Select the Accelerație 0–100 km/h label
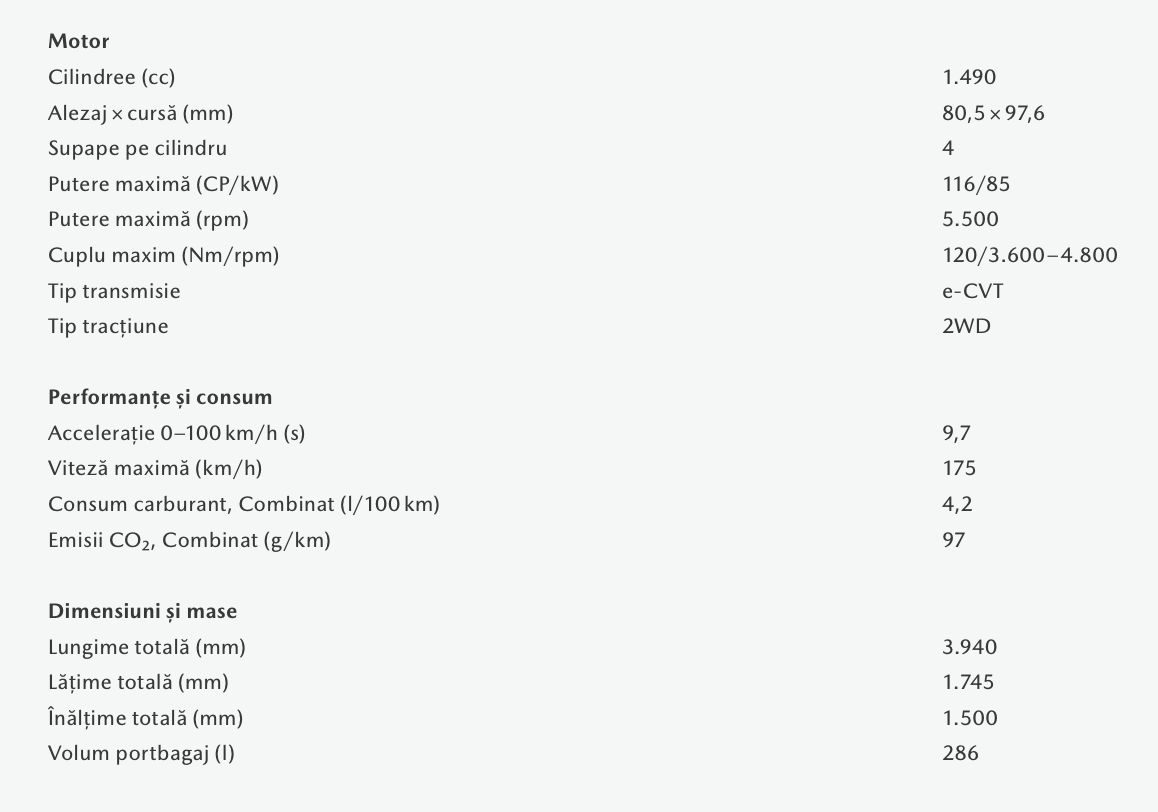 click(x=176, y=433)
